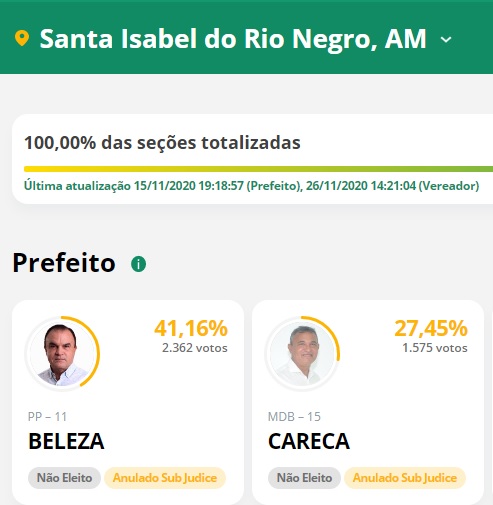The image size is (493, 505).
Task: Click the 27,45% vote percentage
Action: (431, 329)
